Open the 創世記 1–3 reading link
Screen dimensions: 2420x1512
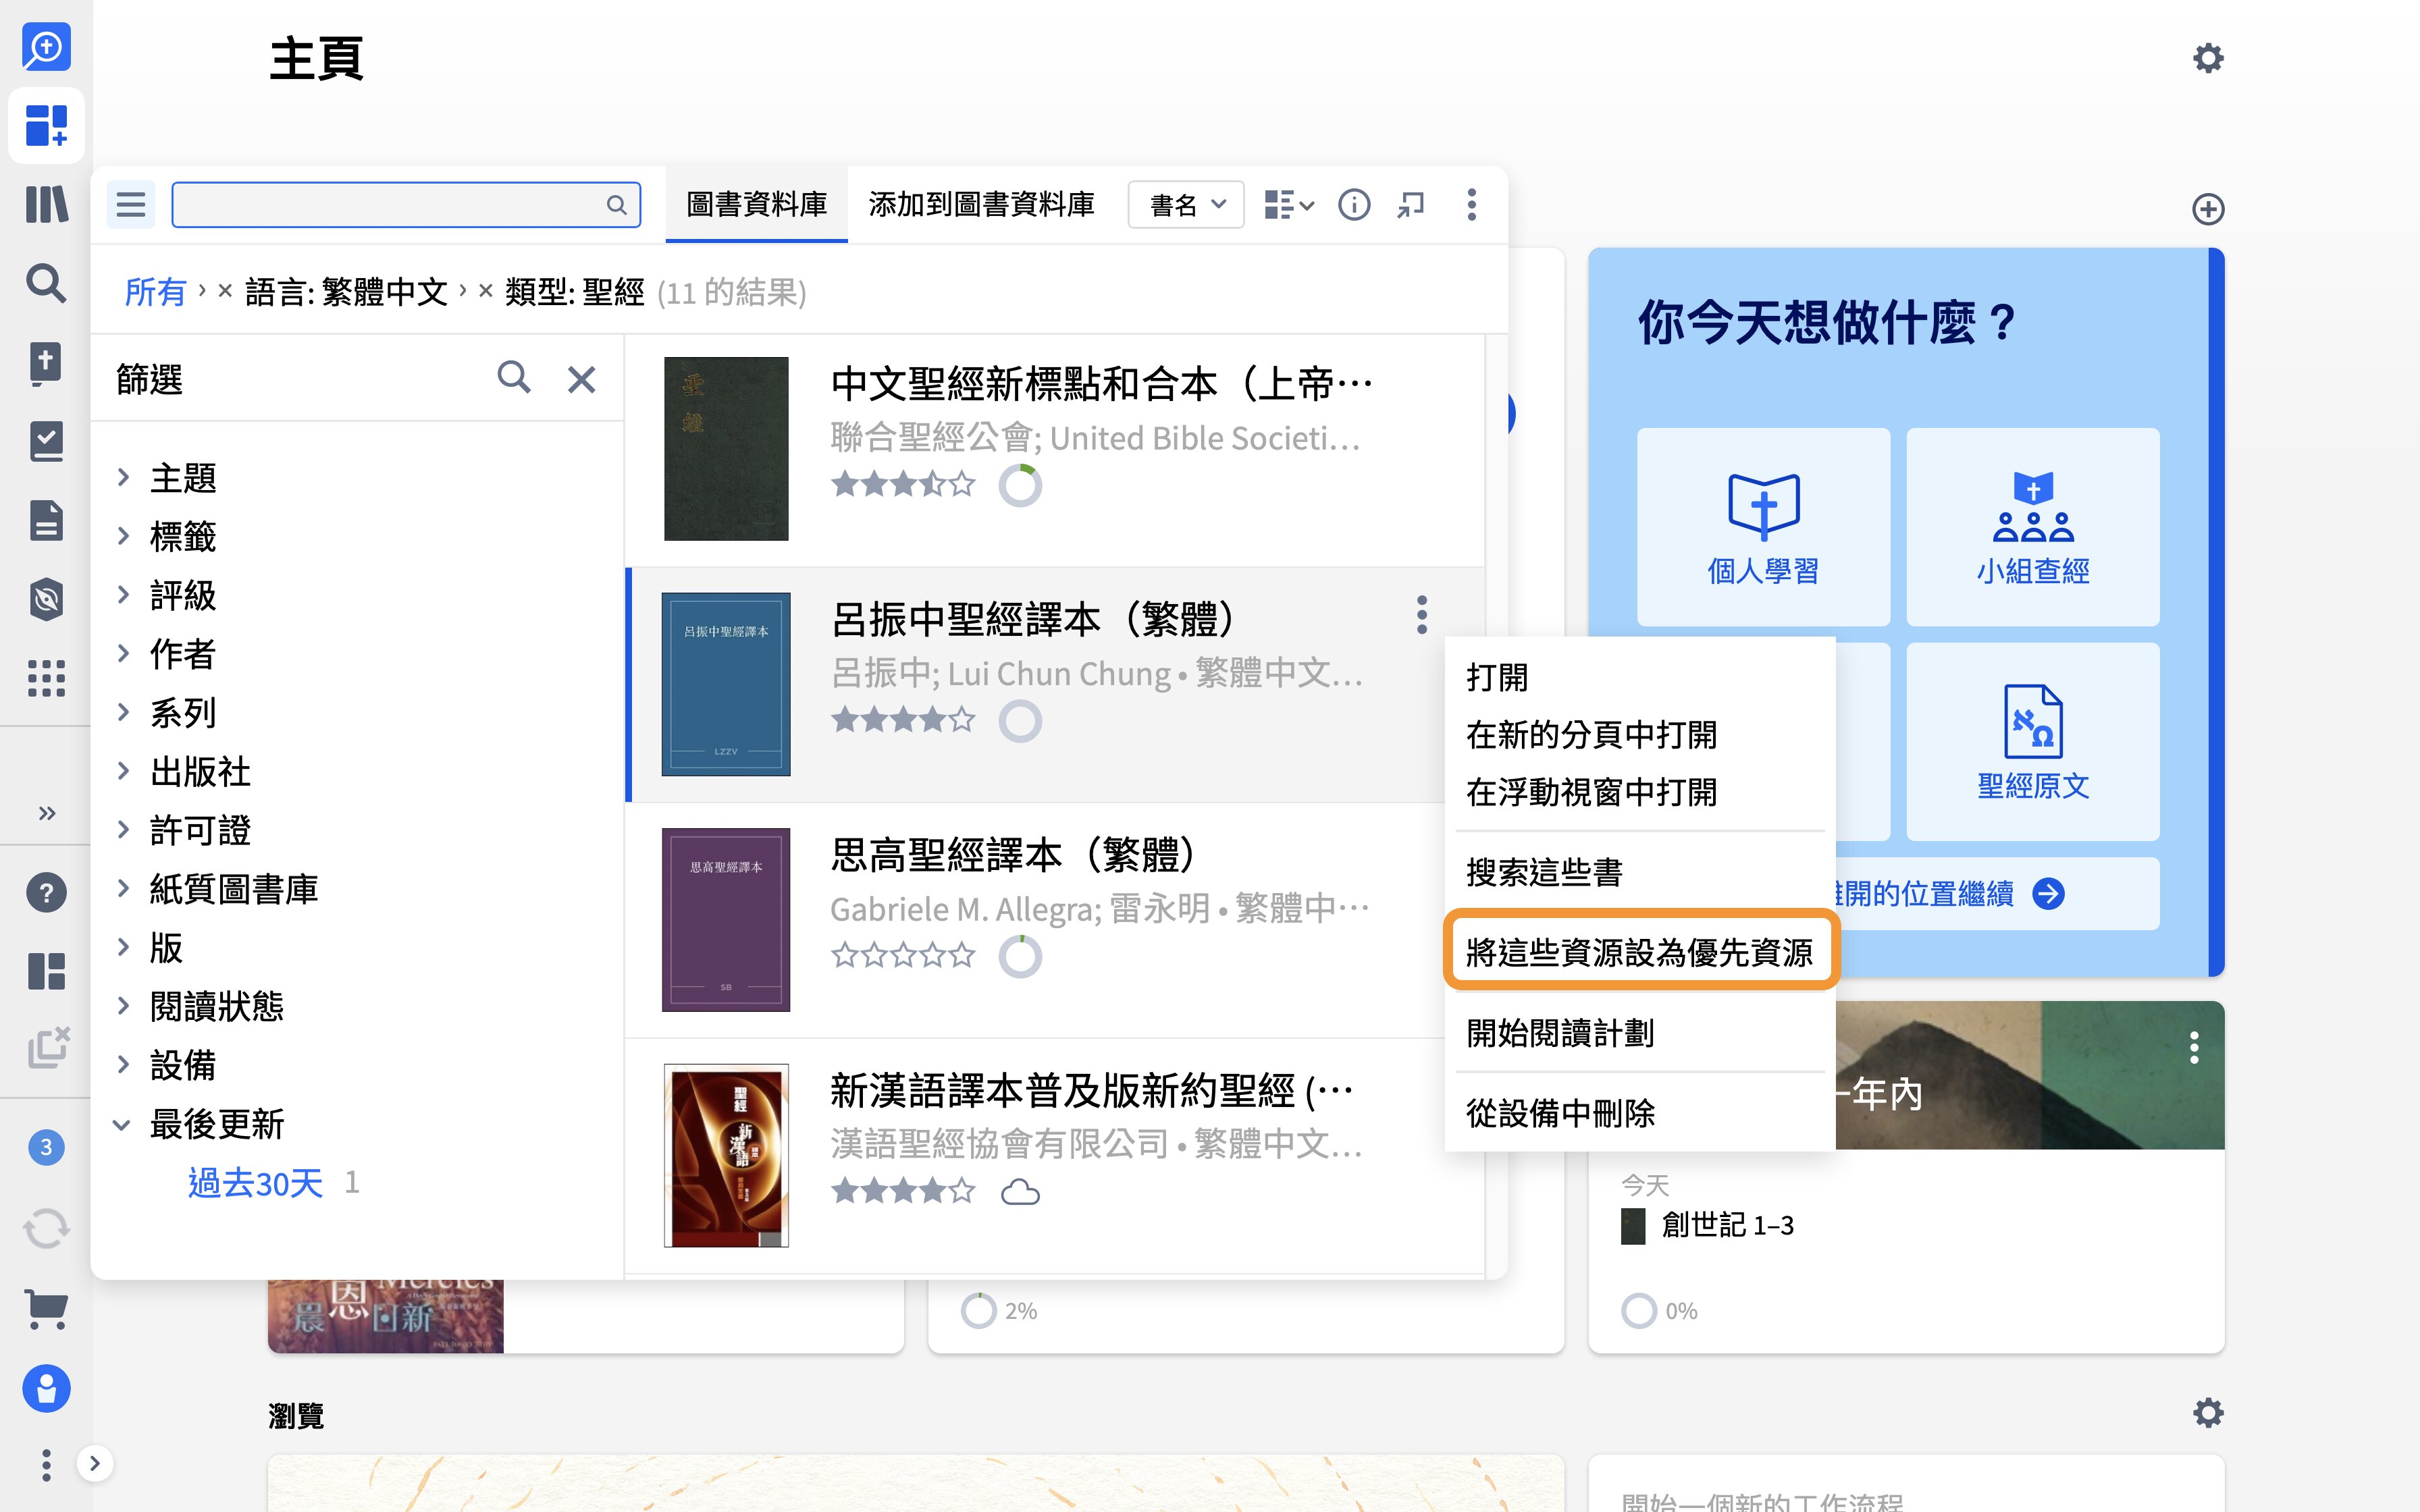coord(1727,1225)
